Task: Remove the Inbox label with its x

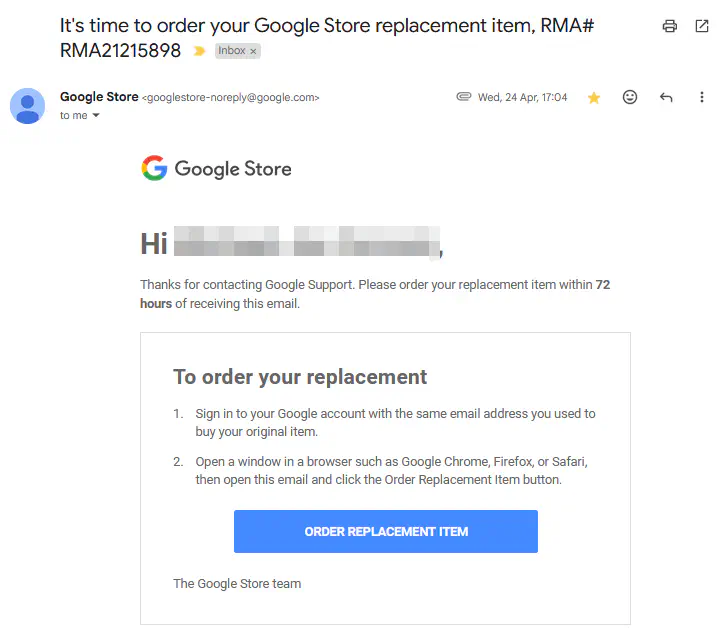Action: pos(254,51)
